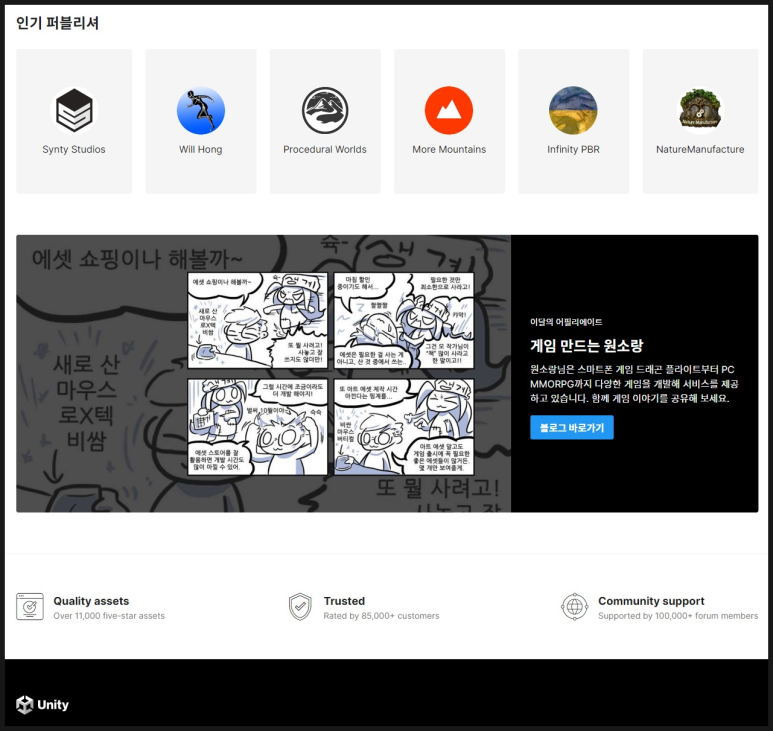Click the 이달의 어필리에이트 label
This screenshot has width=773, height=731.
pyautogui.click(x=566, y=322)
